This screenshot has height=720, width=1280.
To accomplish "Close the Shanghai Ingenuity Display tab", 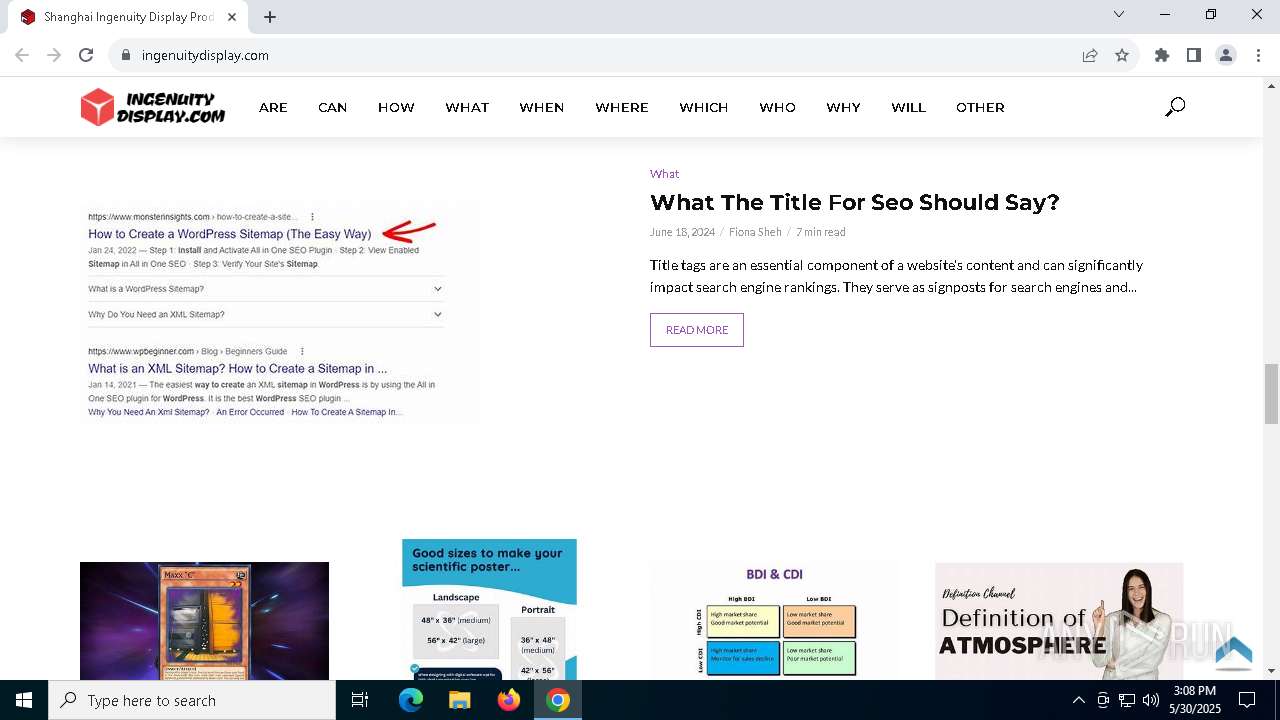I will tap(232, 17).
